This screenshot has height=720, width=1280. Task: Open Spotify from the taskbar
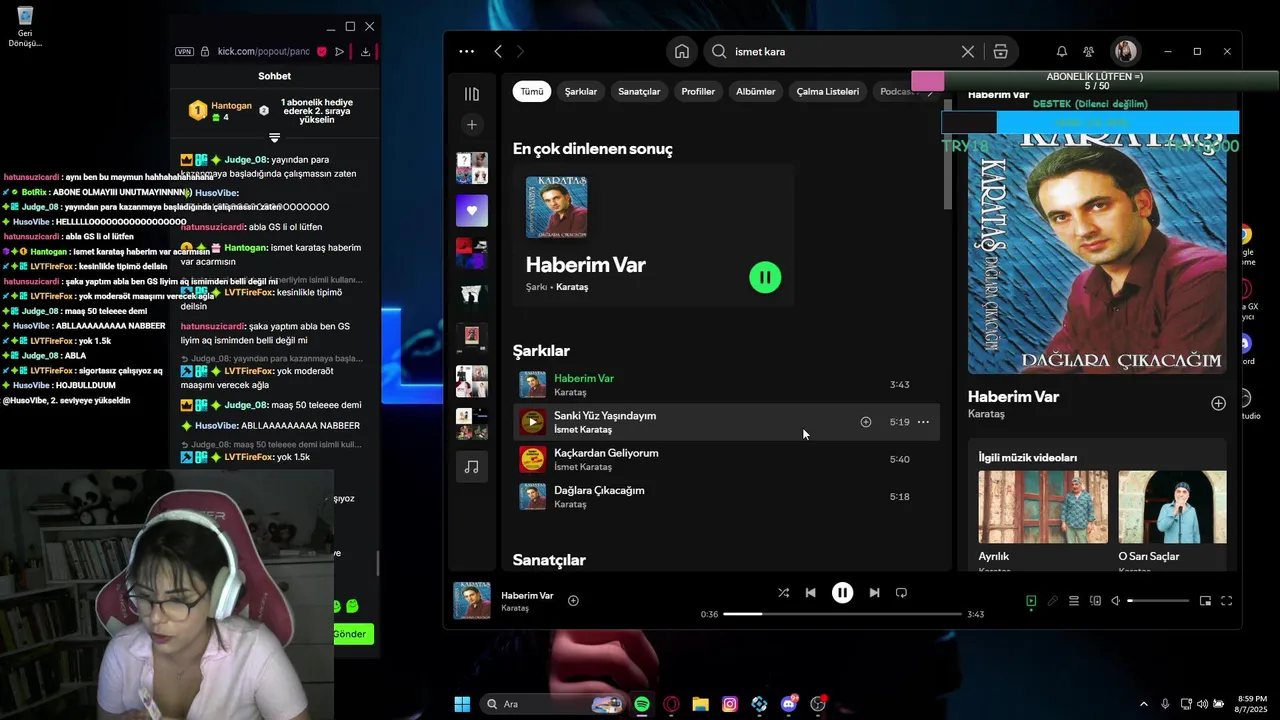coord(642,704)
